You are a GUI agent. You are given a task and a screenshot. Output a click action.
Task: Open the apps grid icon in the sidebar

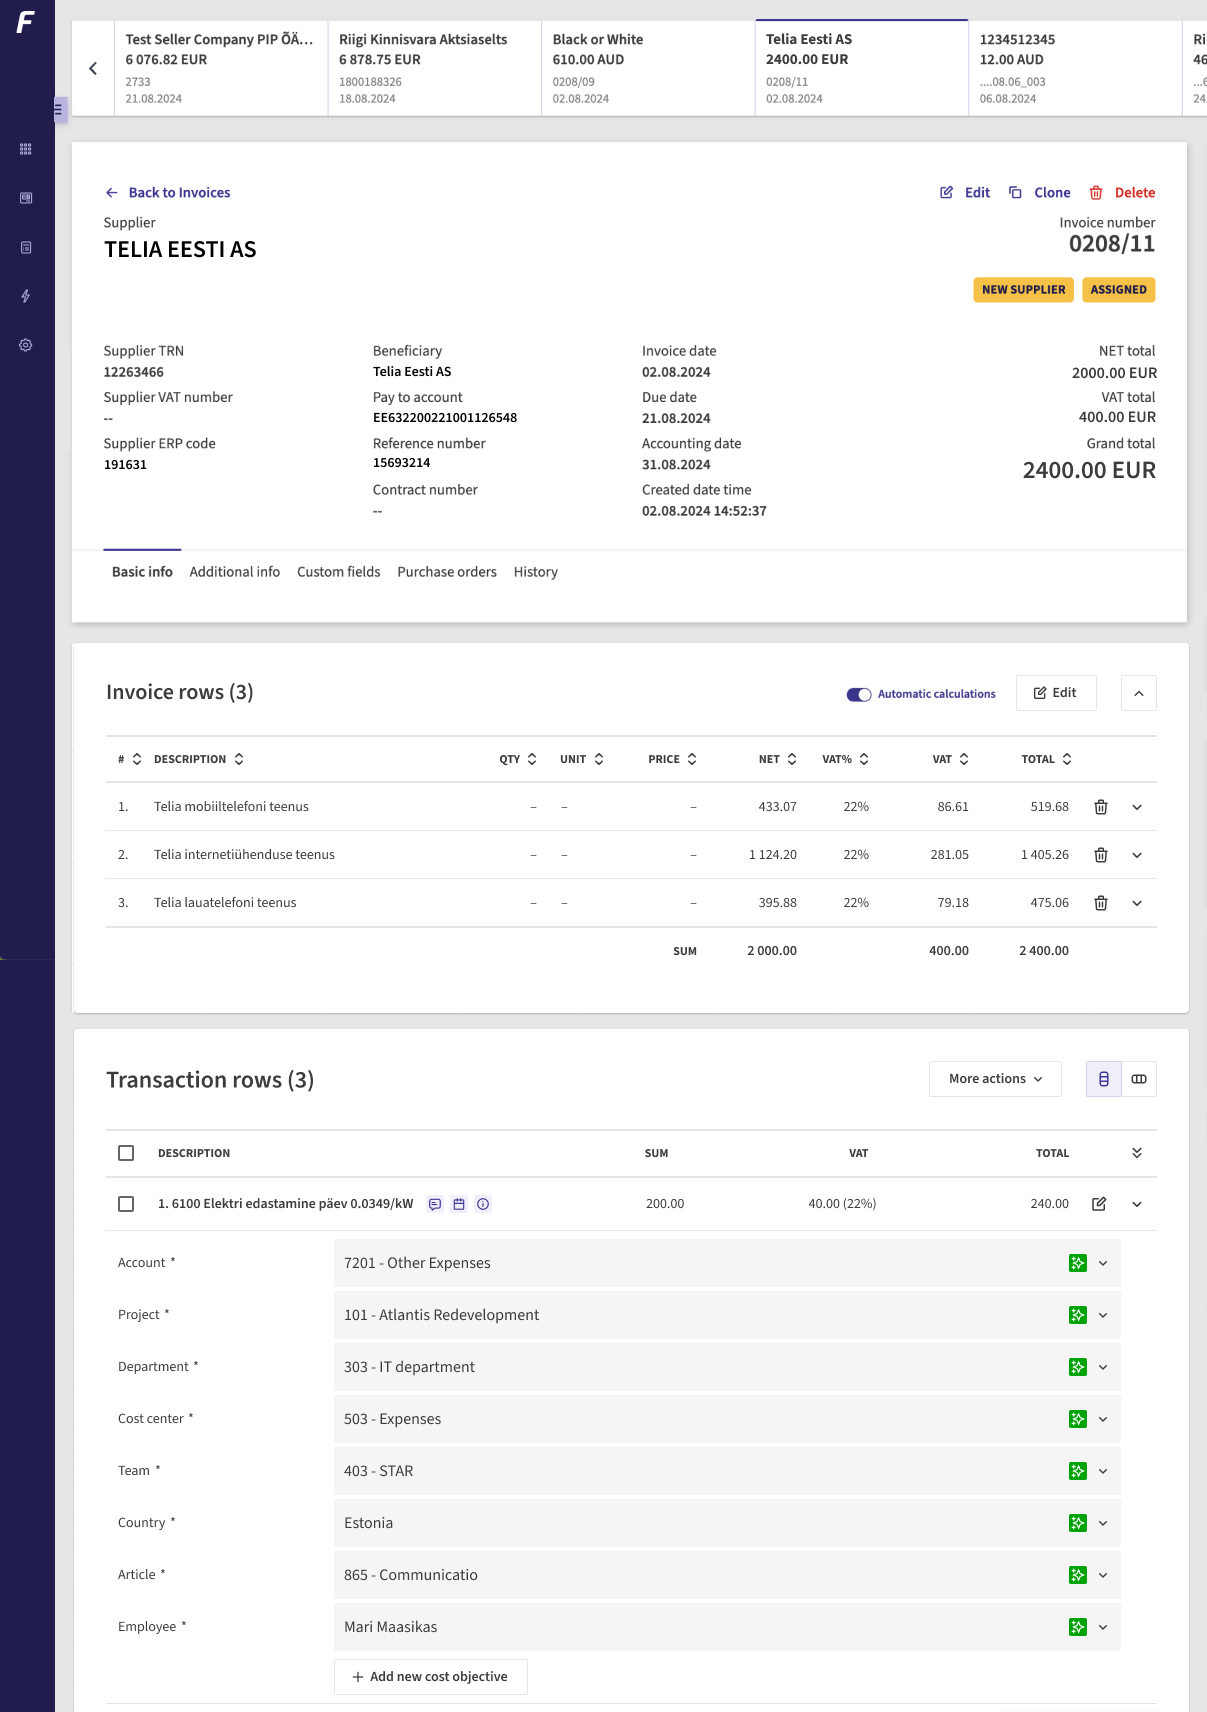click(x=26, y=149)
